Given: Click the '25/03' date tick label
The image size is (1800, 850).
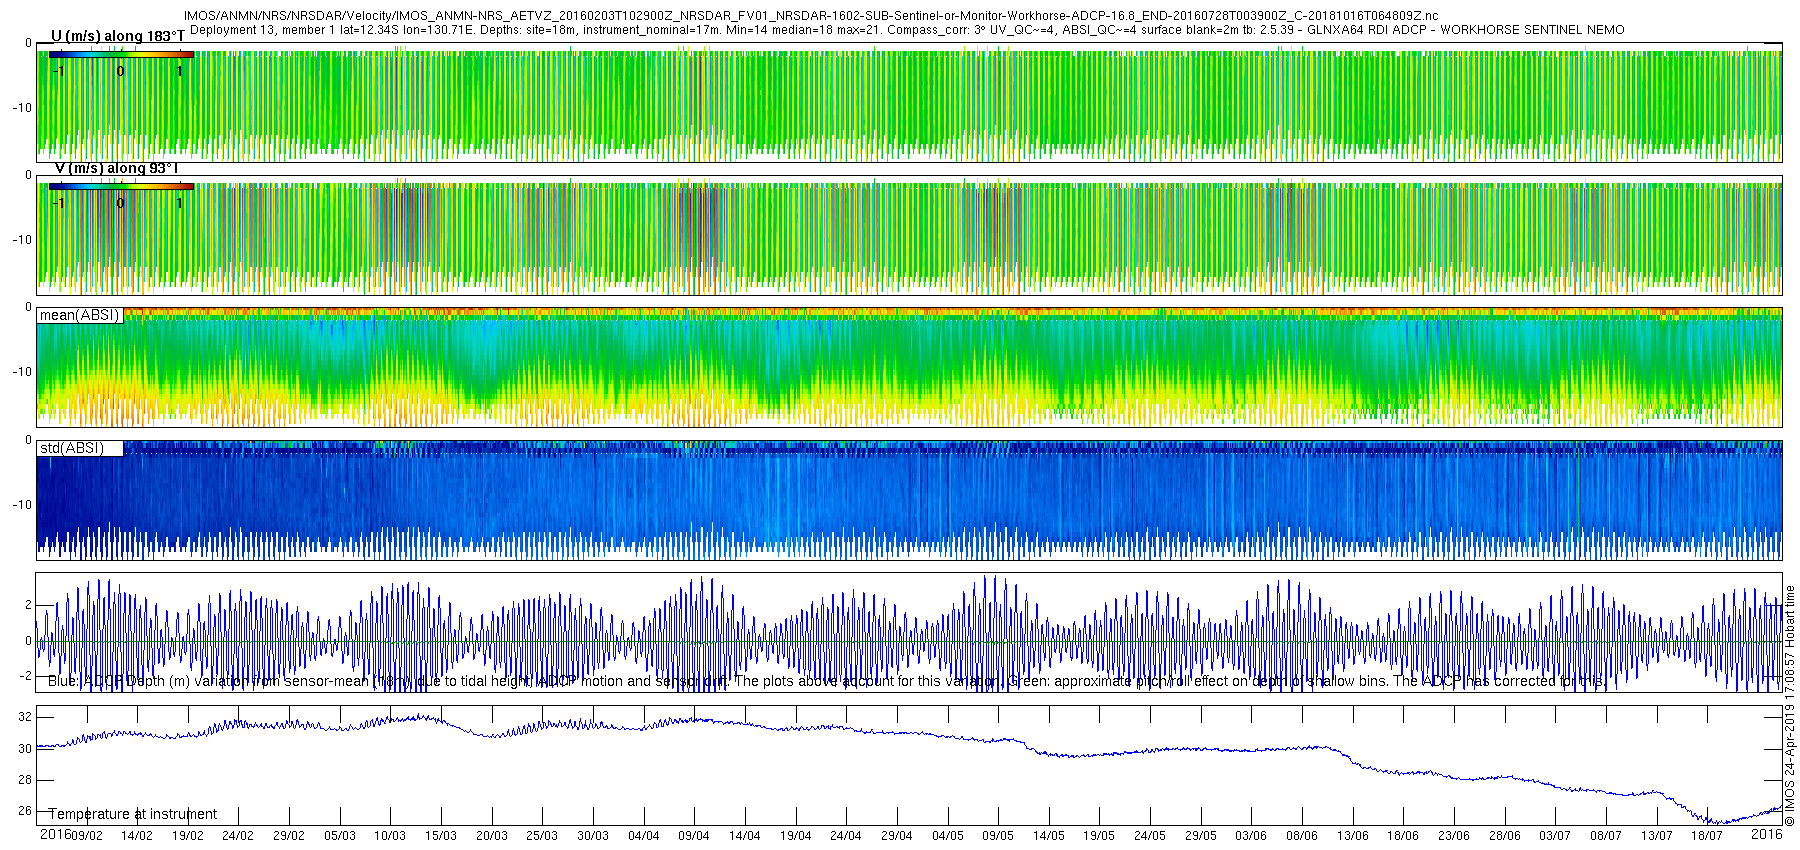Looking at the screenshot, I should (x=542, y=836).
